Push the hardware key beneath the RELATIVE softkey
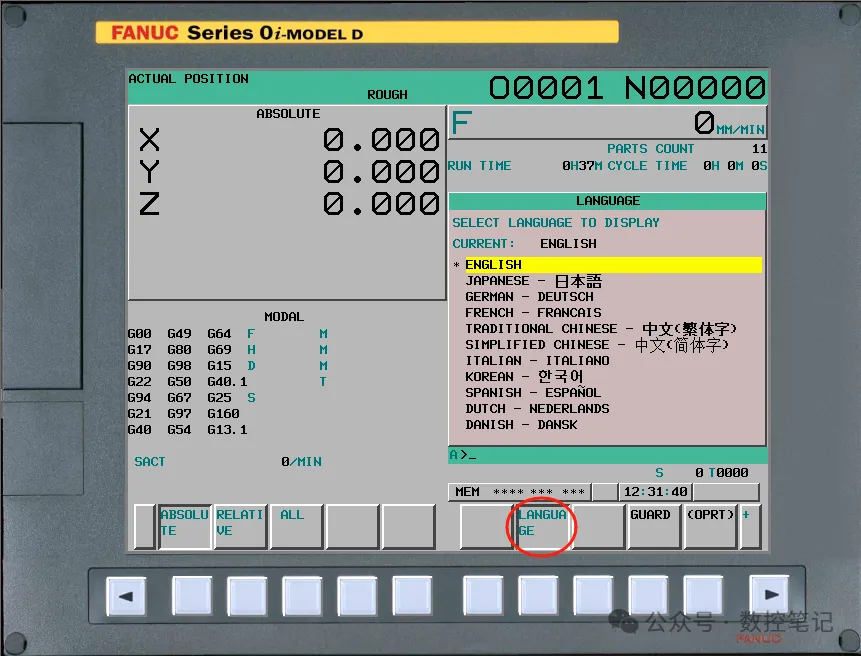Viewport: 861px width, 656px height. (x=247, y=596)
